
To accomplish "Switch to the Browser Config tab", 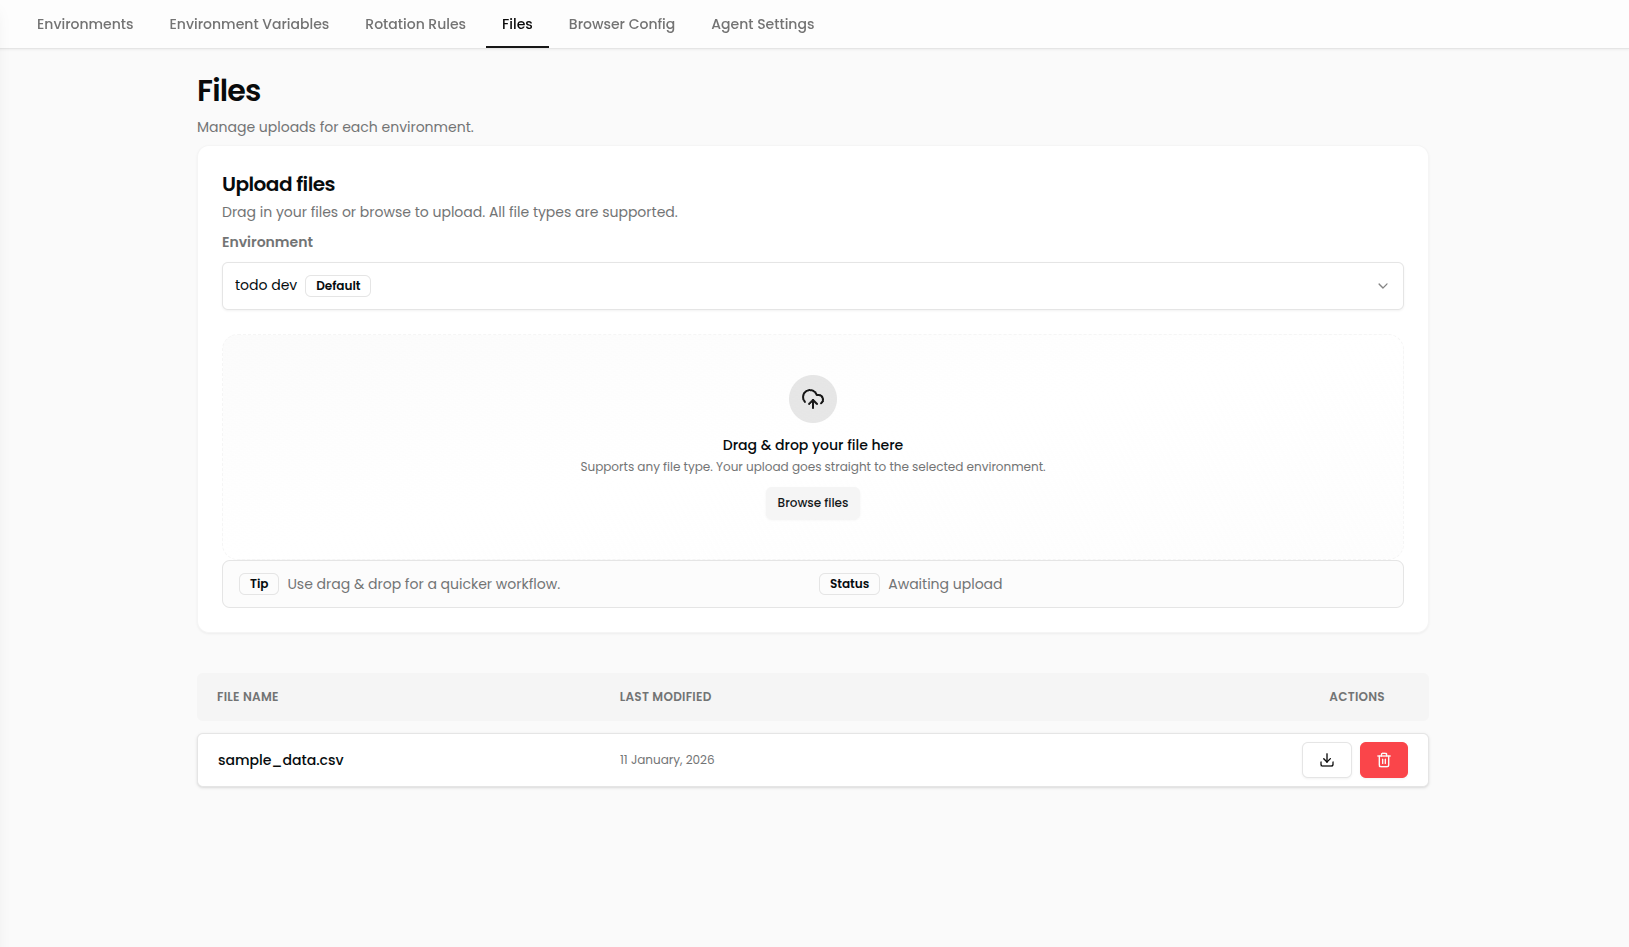I will click(x=621, y=23).
